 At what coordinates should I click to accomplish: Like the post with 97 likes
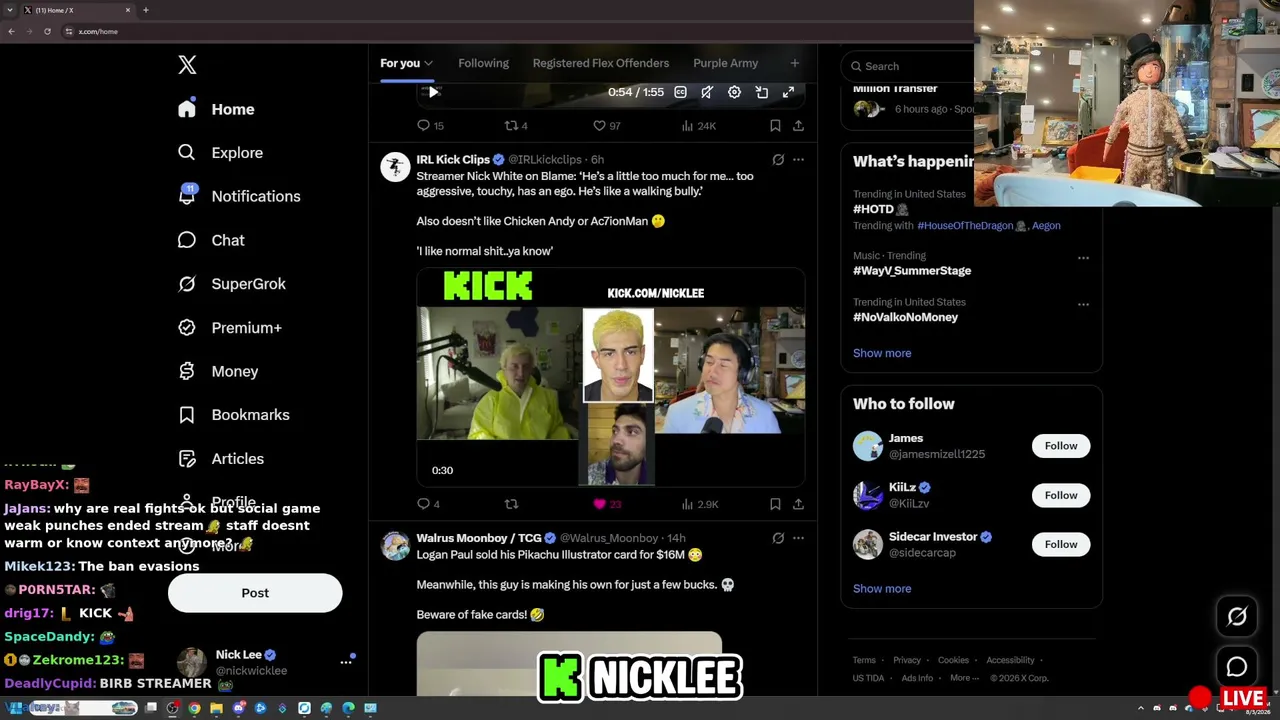click(x=606, y=126)
